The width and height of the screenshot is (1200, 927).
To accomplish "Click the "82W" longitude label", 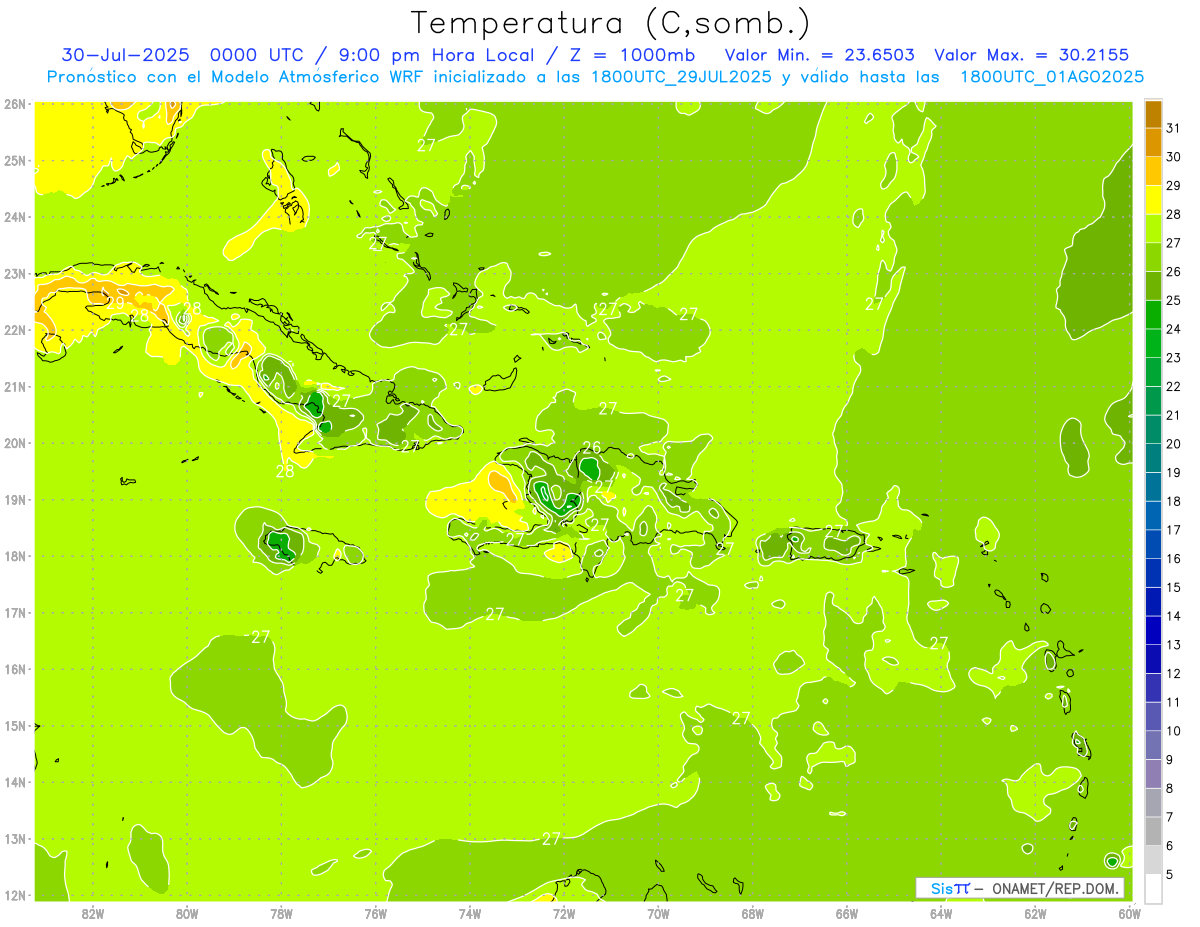I will 92,913.
